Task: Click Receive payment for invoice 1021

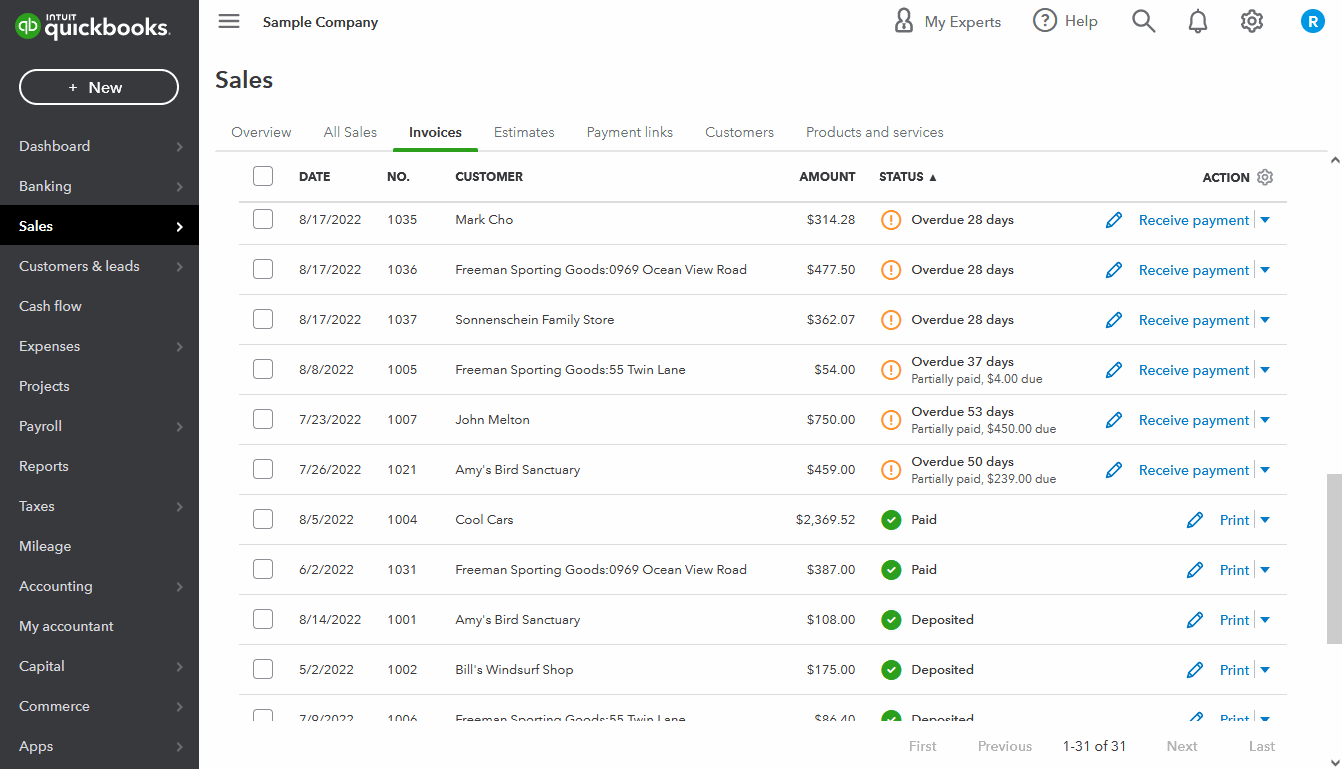Action: pos(1194,470)
